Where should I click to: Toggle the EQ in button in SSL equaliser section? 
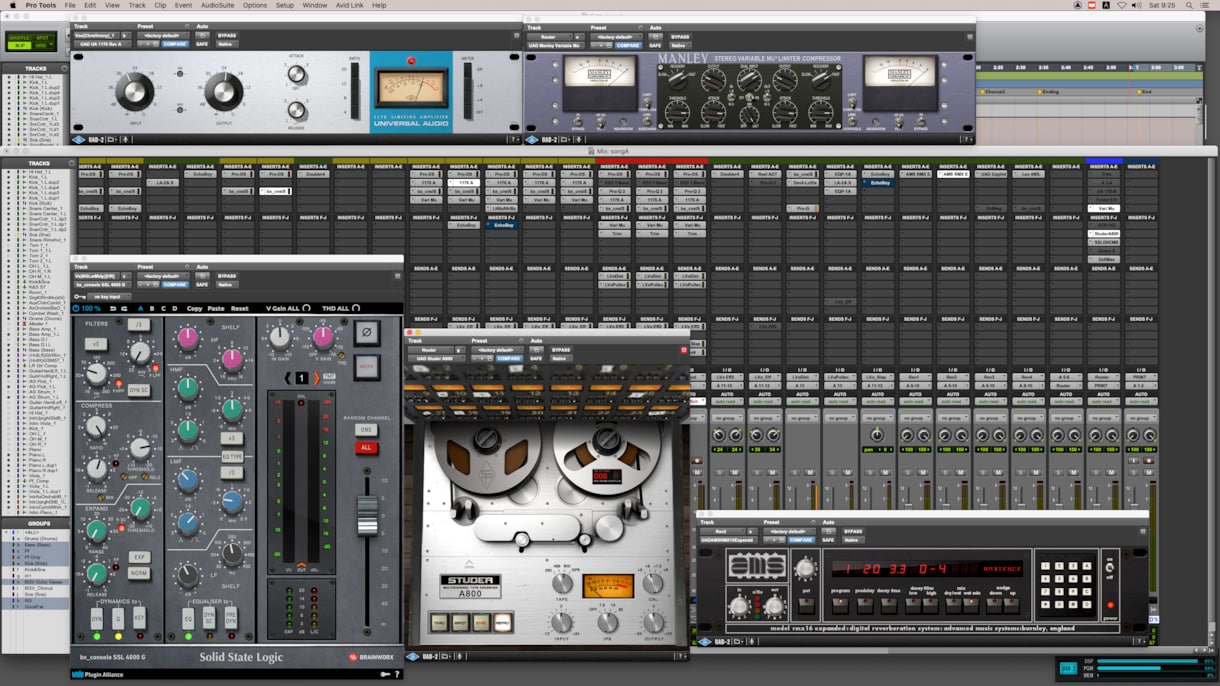click(x=188, y=619)
